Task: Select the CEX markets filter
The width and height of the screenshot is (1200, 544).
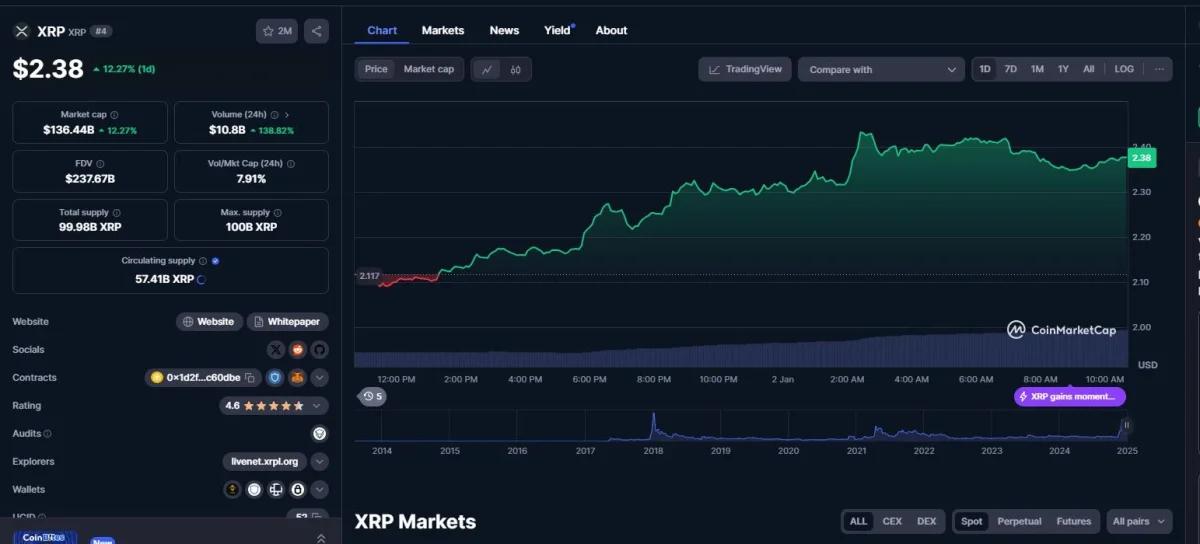Action: coord(892,521)
